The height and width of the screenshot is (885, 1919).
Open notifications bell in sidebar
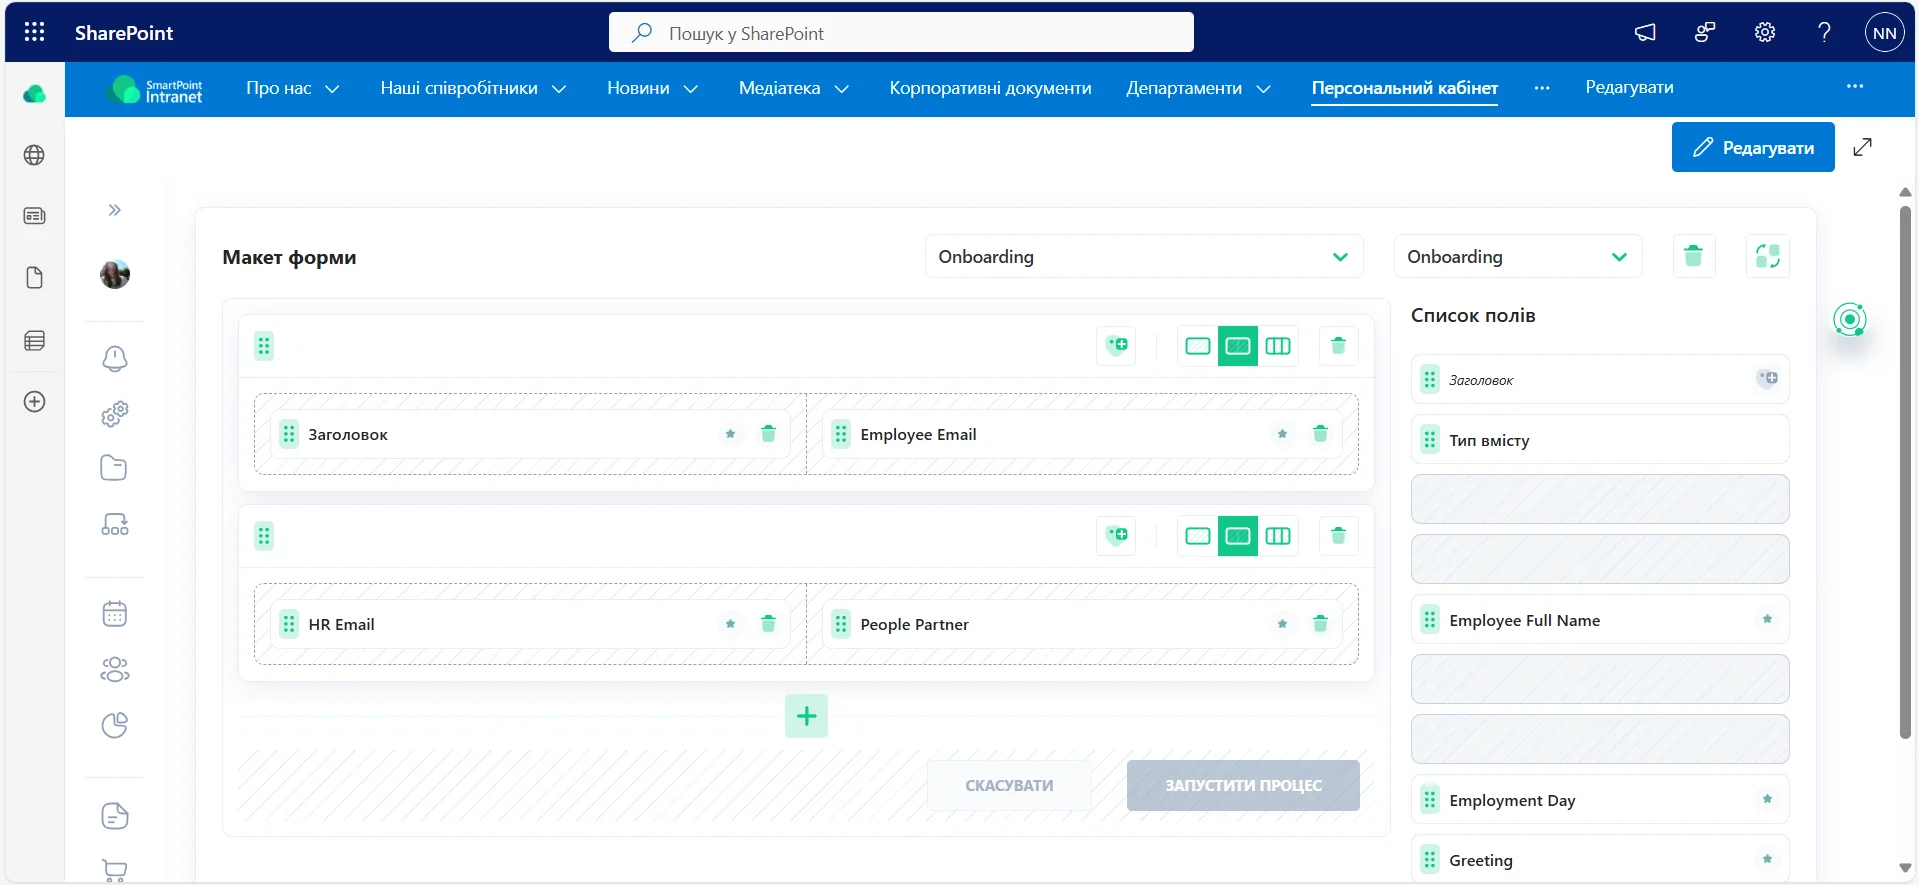coord(115,359)
